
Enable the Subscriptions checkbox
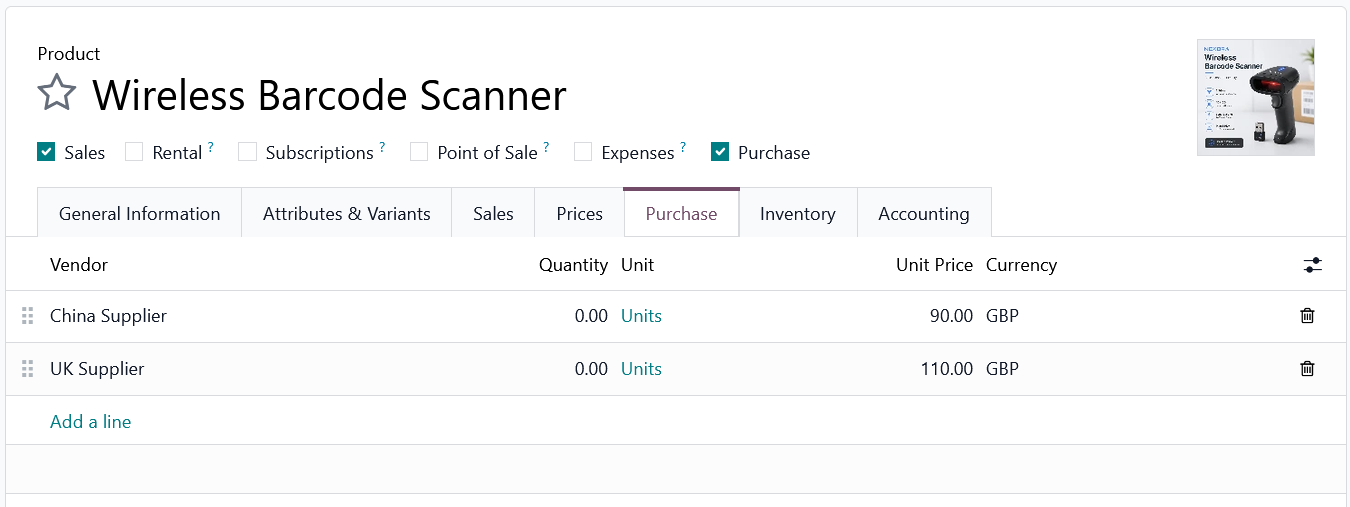pos(247,152)
